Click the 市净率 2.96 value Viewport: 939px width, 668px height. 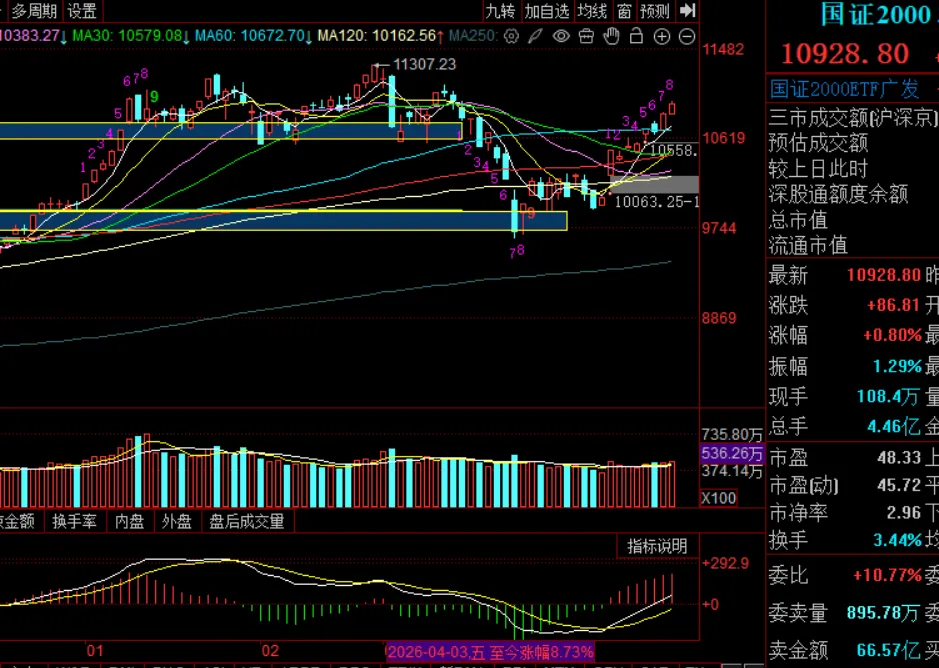click(904, 512)
